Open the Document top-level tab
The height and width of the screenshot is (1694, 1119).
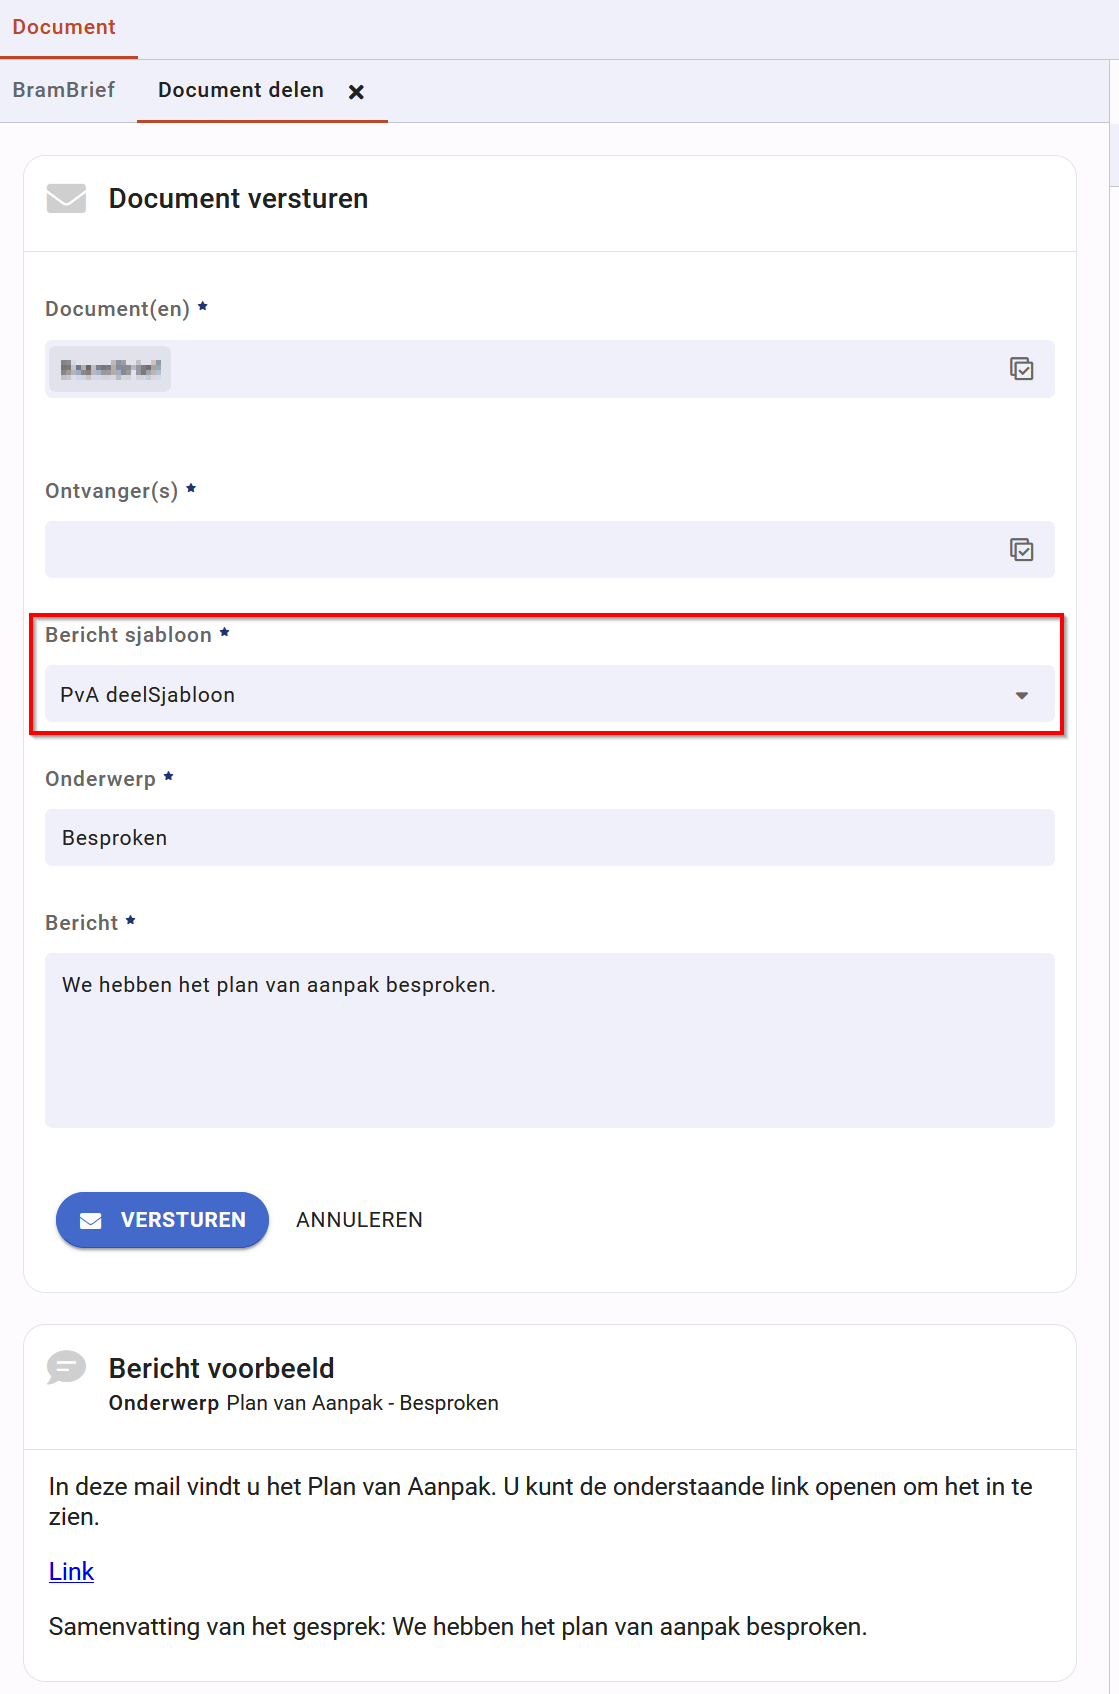click(x=64, y=27)
